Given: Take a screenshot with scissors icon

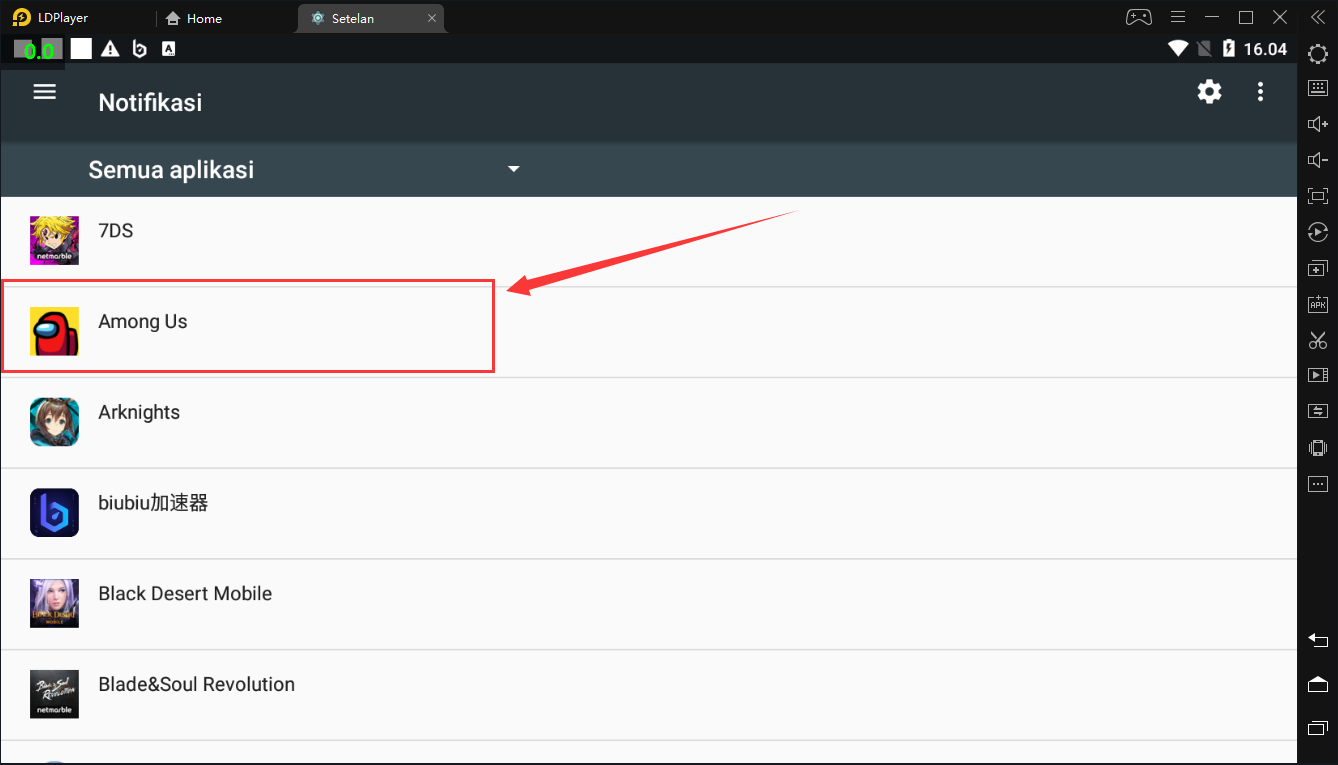Looking at the screenshot, I should (x=1318, y=340).
